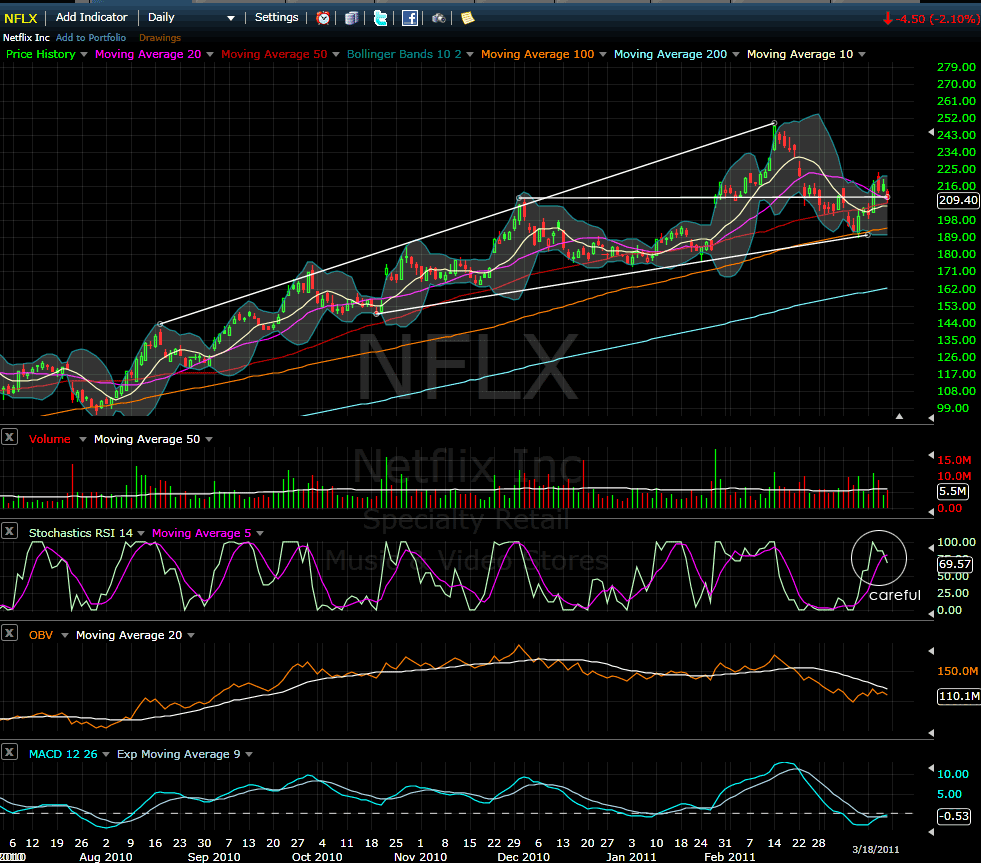Select the red Volume indicator label

click(x=49, y=439)
